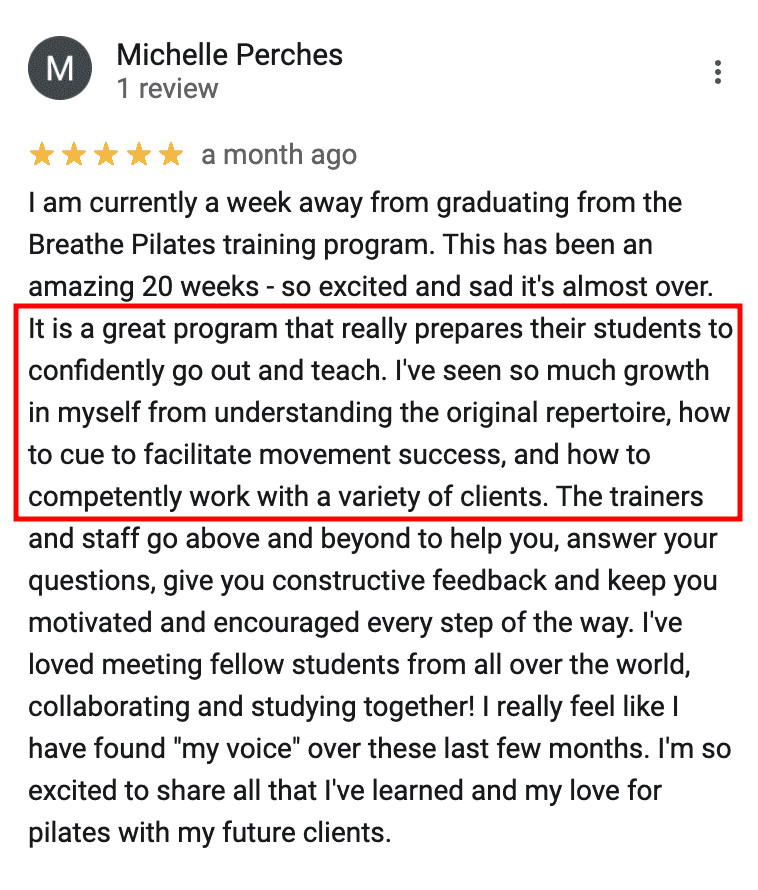
Task: Click the fourth gold rating star
Action: pyautogui.click(x=139, y=154)
